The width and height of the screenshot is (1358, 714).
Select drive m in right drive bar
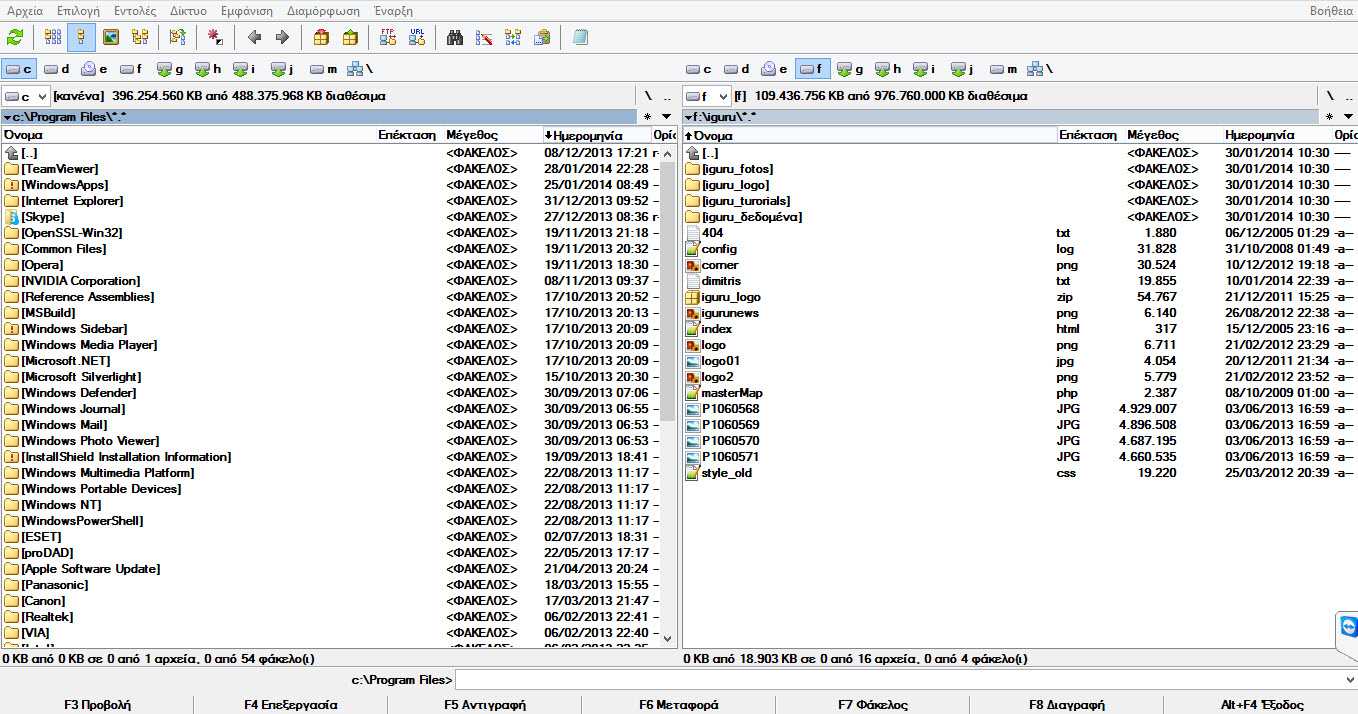1003,69
